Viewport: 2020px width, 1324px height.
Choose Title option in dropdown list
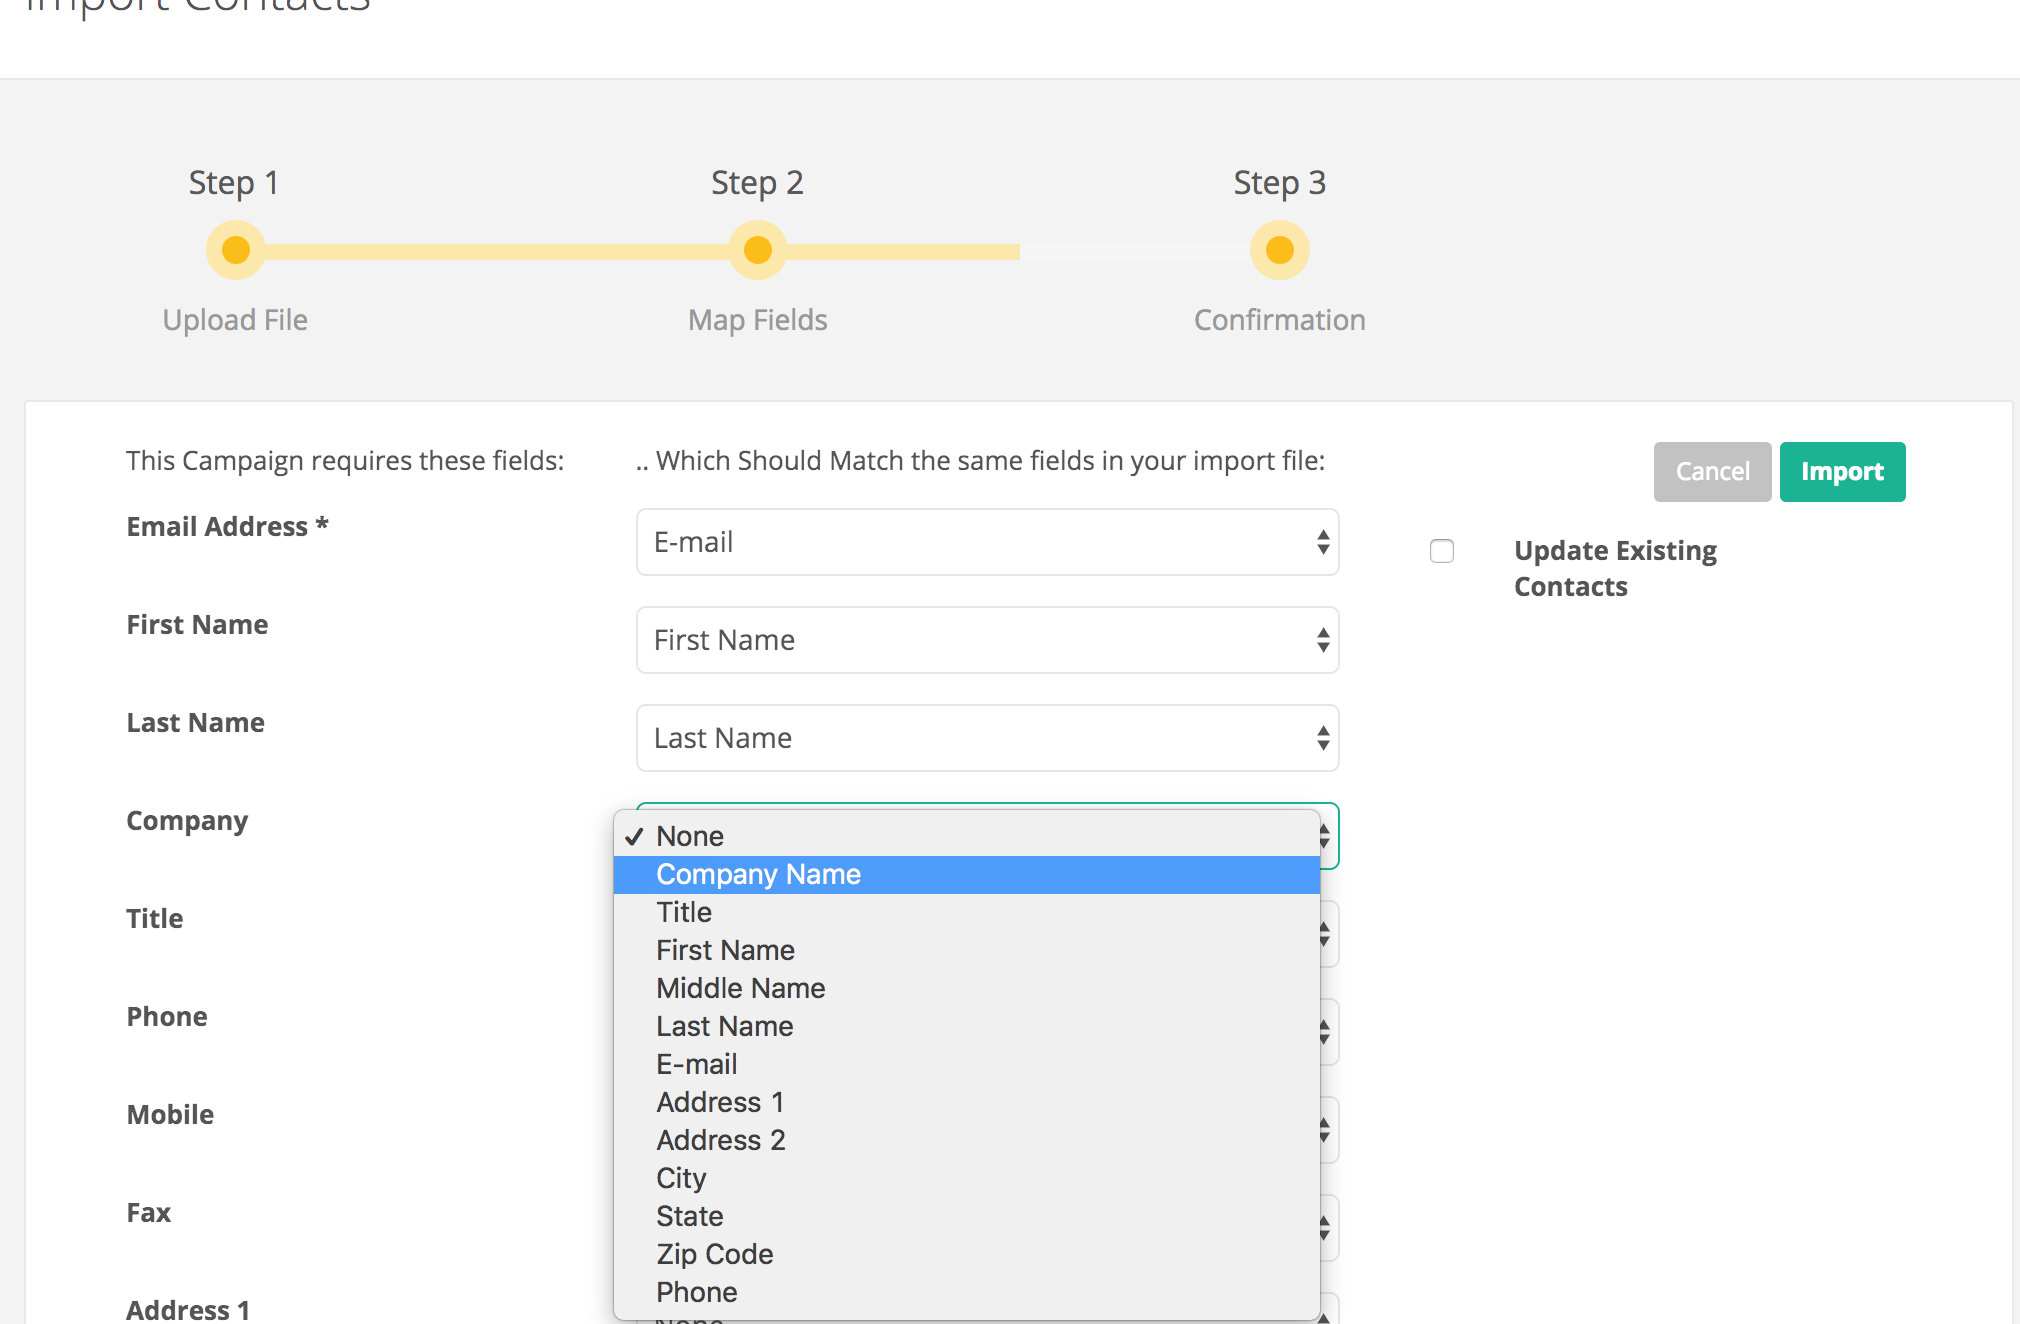pyautogui.click(x=684, y=912)
